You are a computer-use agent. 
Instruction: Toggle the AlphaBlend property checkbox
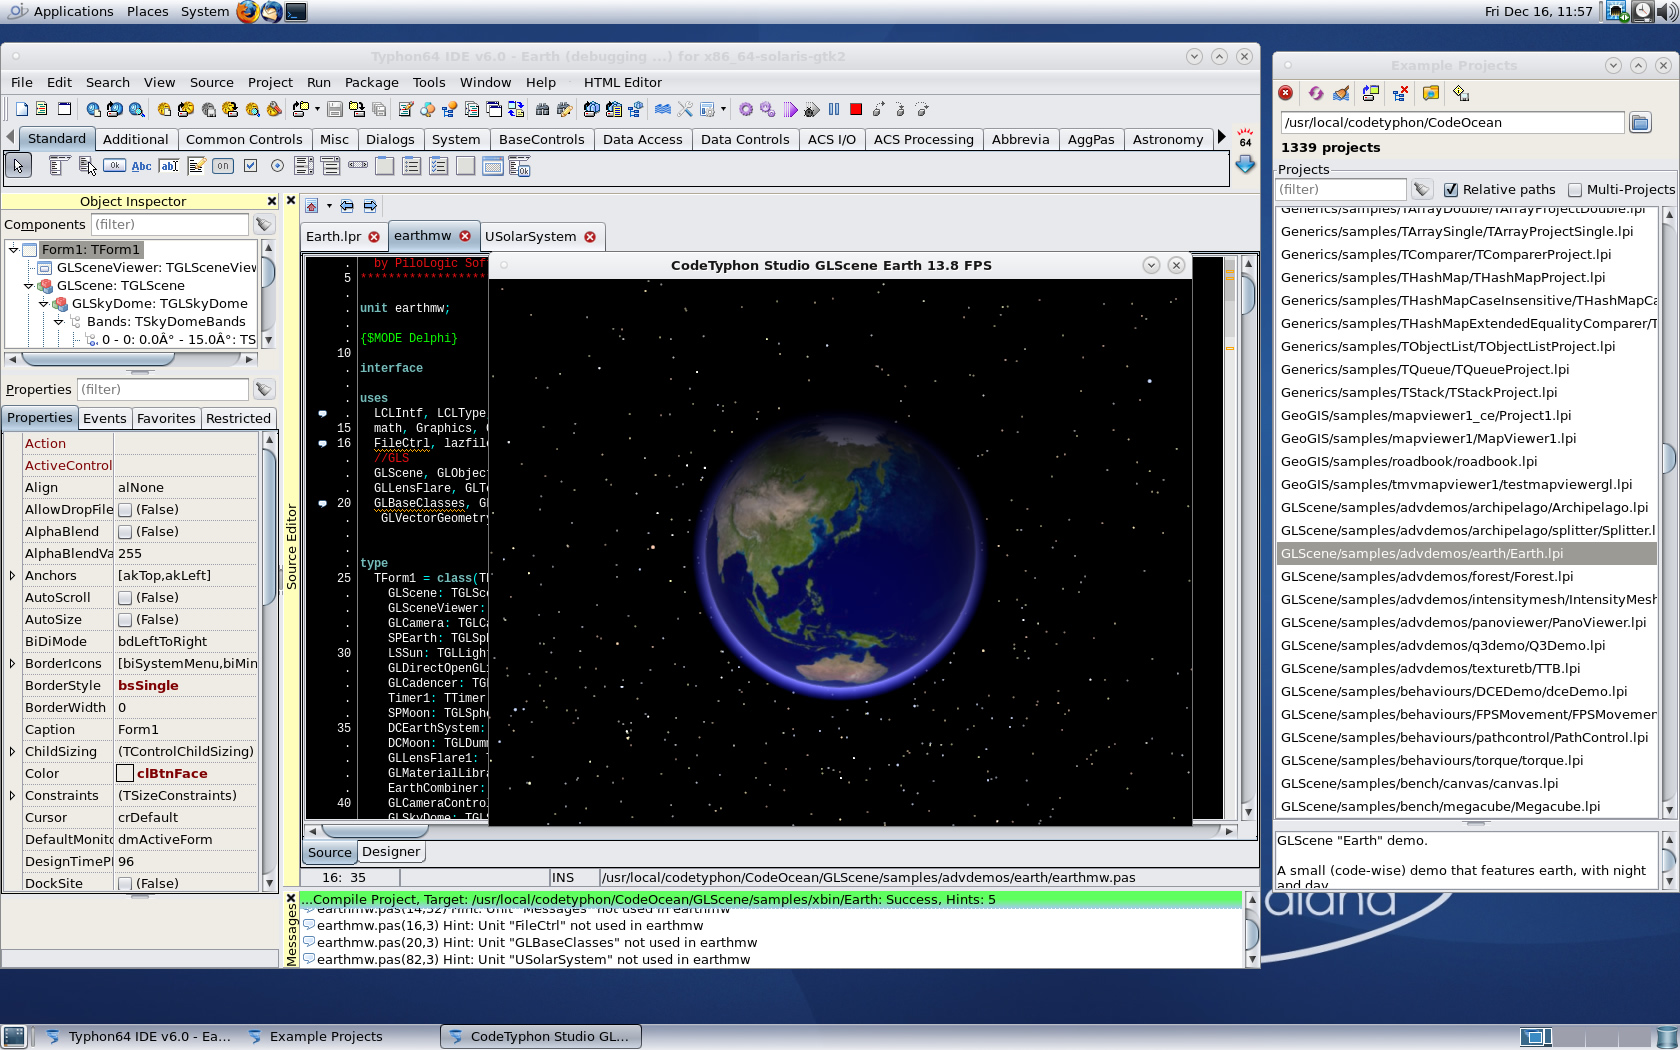point(125,532)
